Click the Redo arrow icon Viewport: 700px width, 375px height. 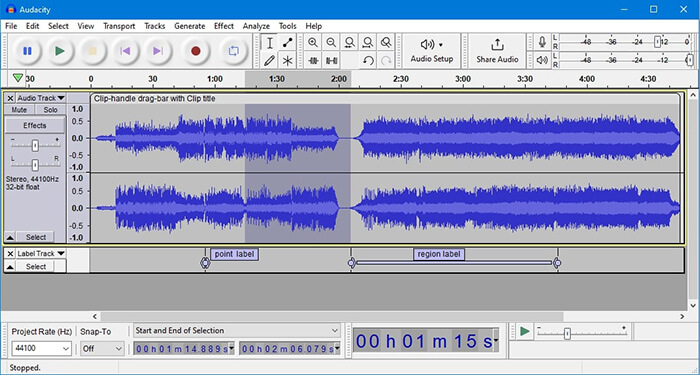[x=386, y=60]
